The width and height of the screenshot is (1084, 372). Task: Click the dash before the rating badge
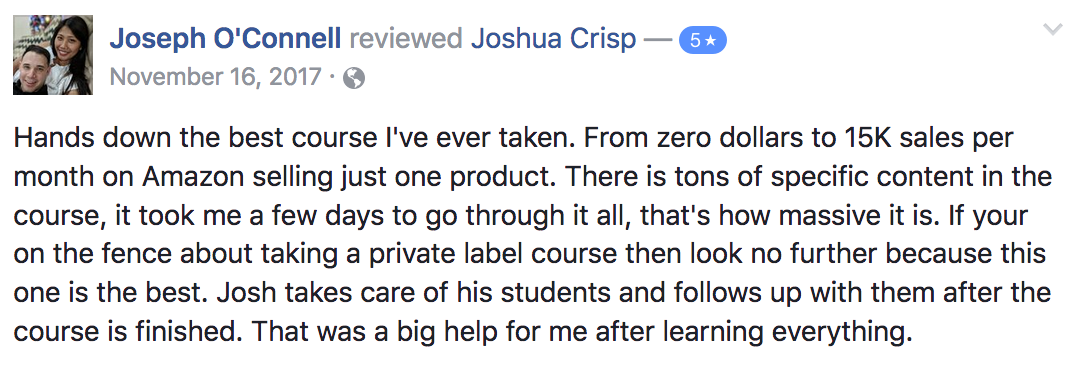pyautogui.click(x=657, y=41)
